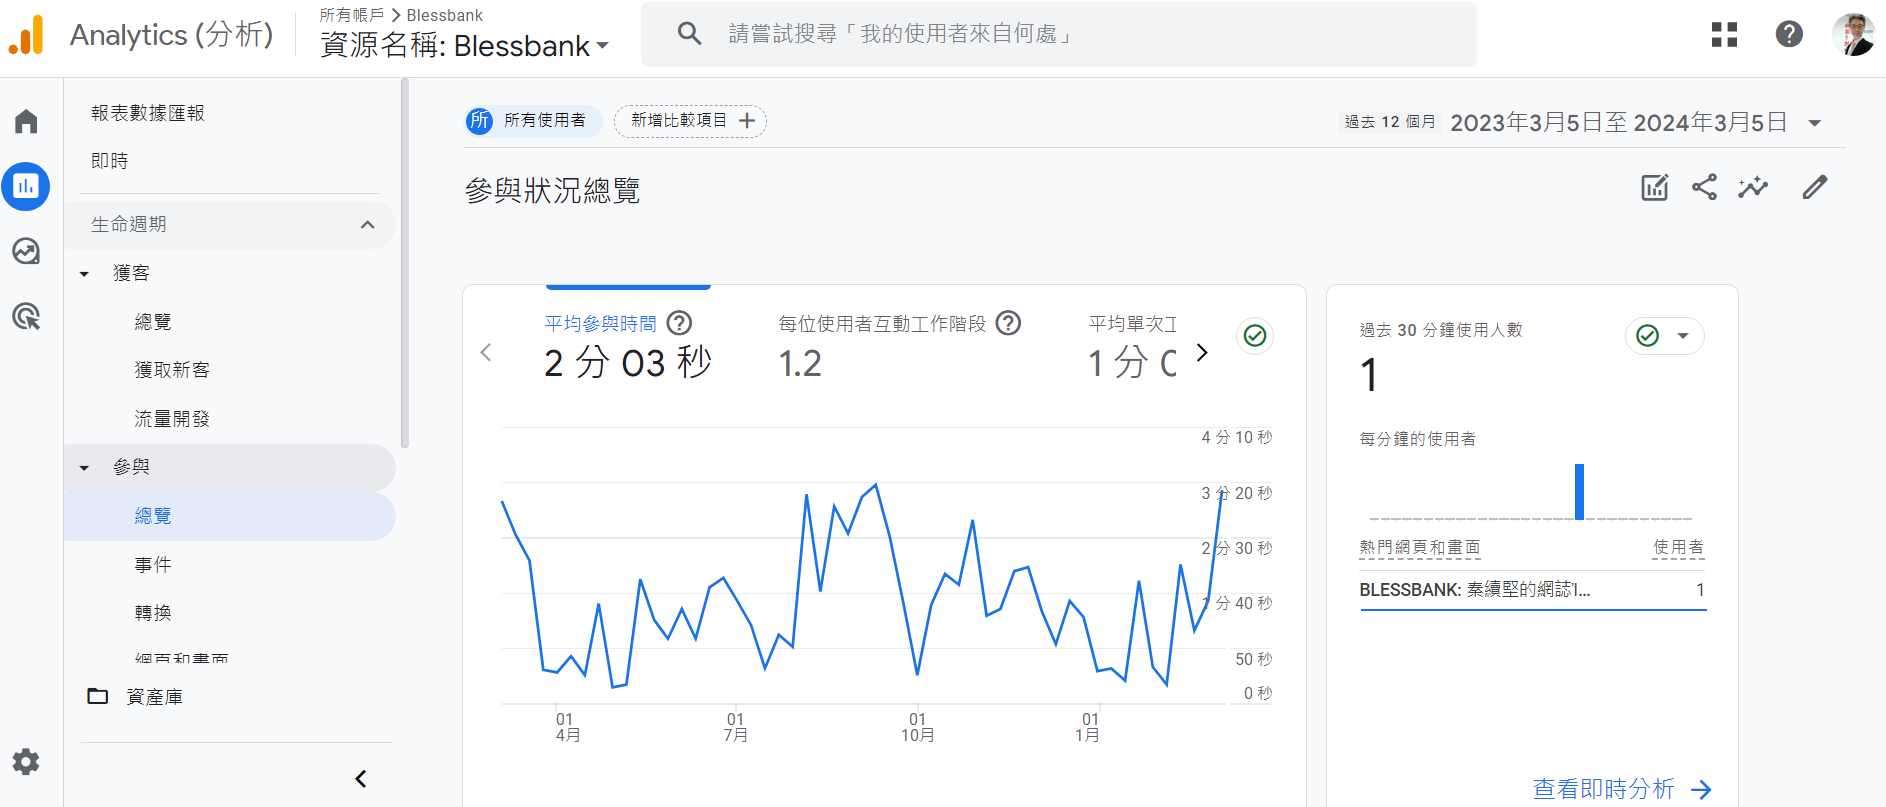Click the 使用者 column header

[1678, 547]
